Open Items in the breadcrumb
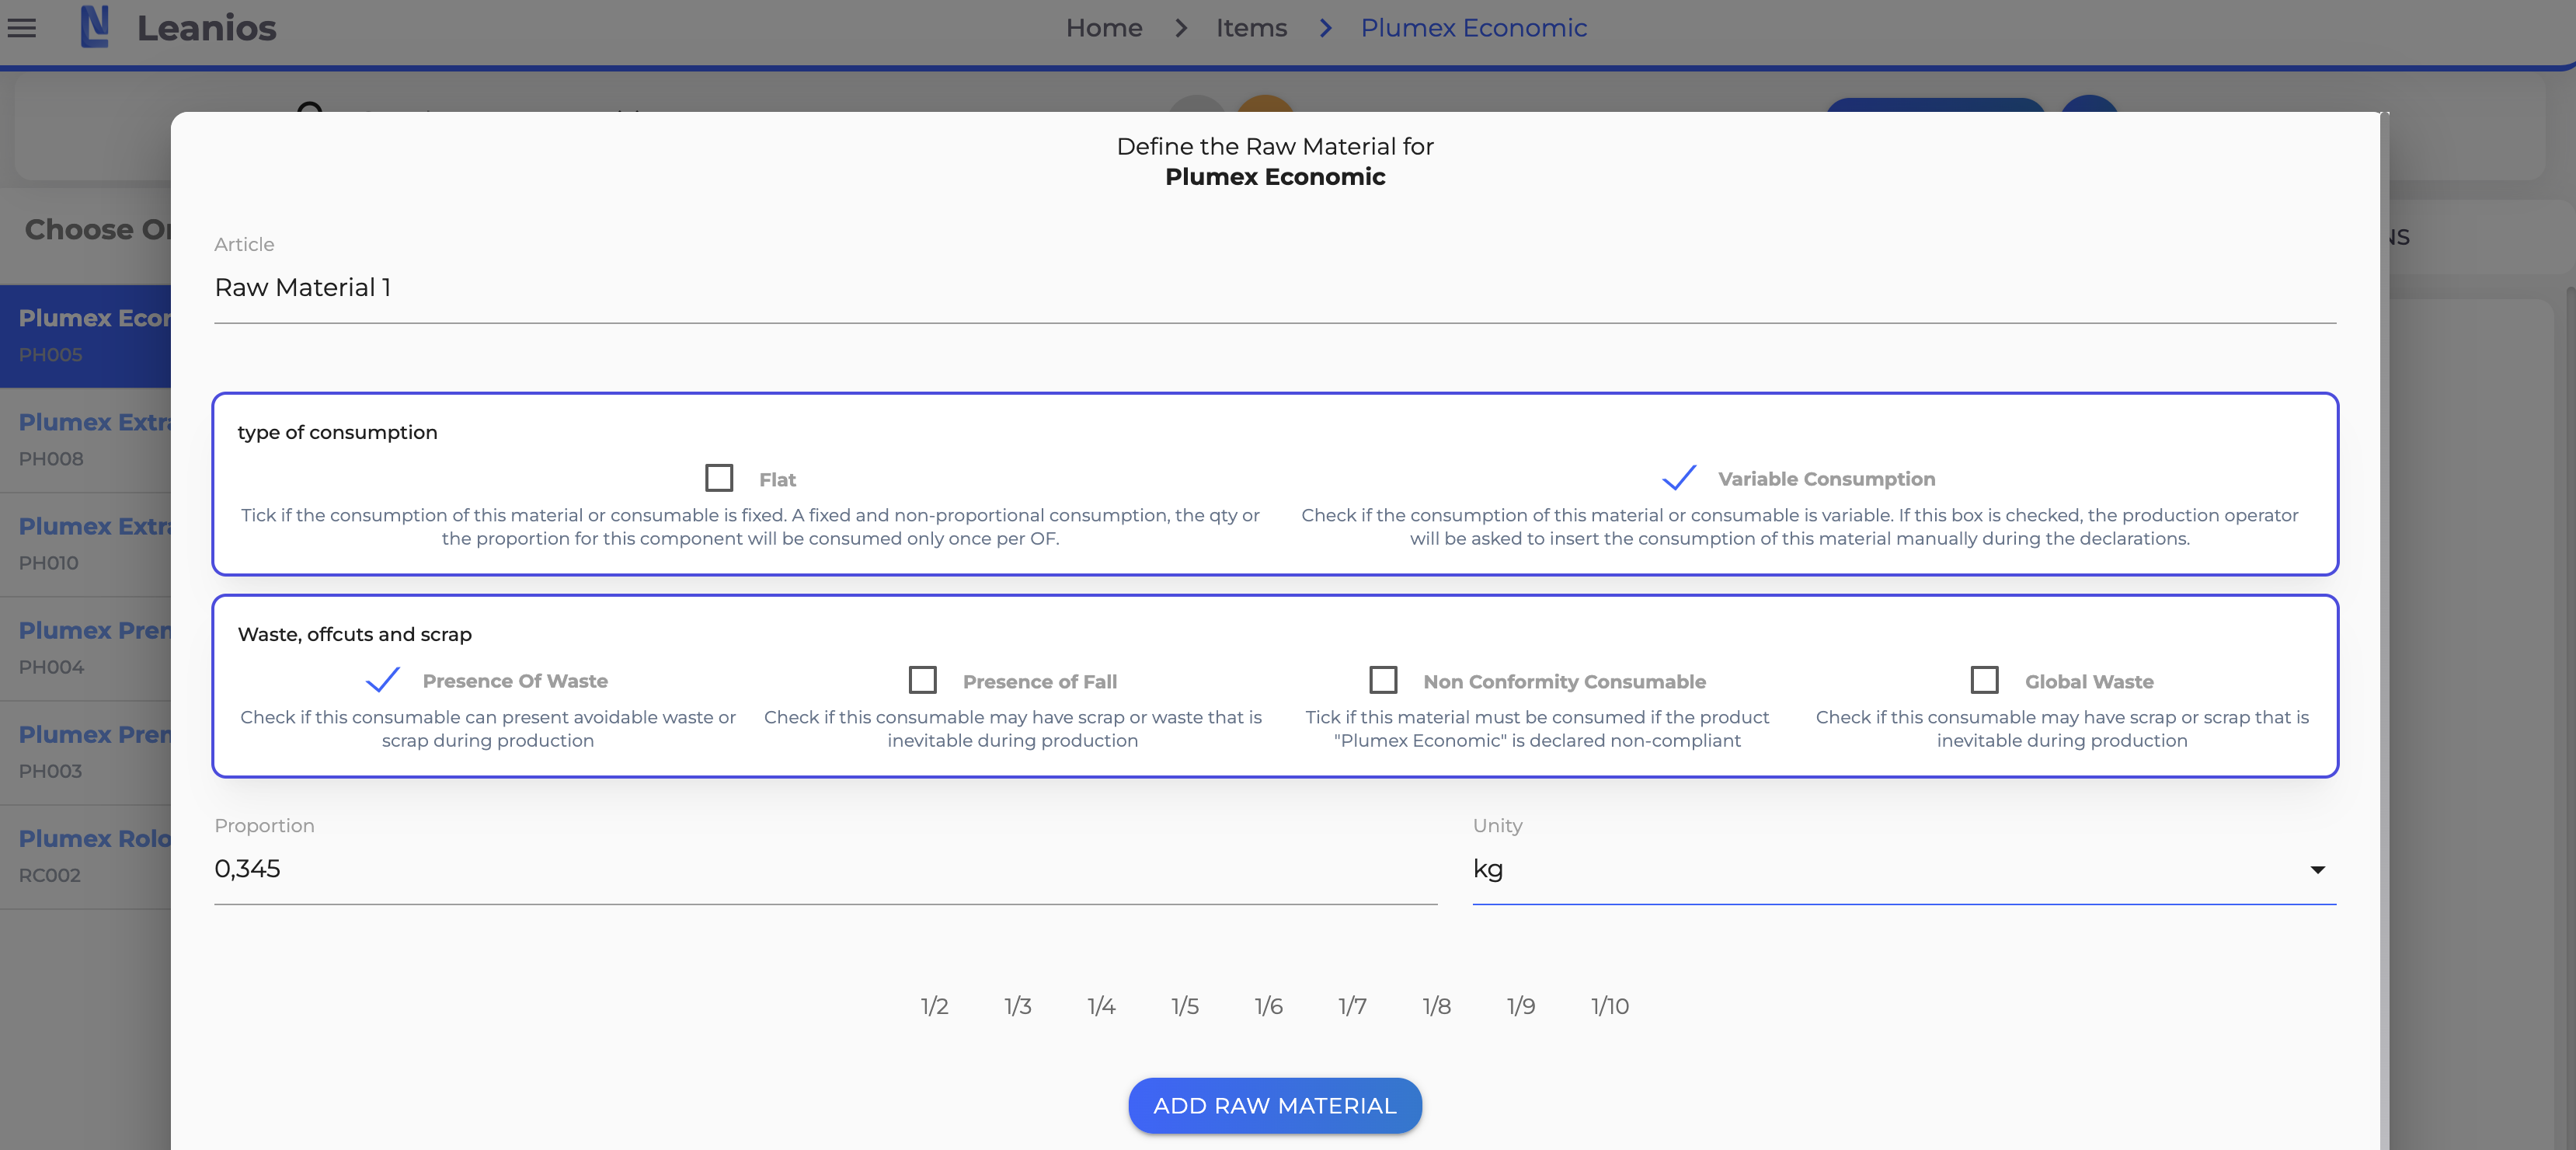The width and height of the screenshot is (2576, 1150). tap(1251, 28)
